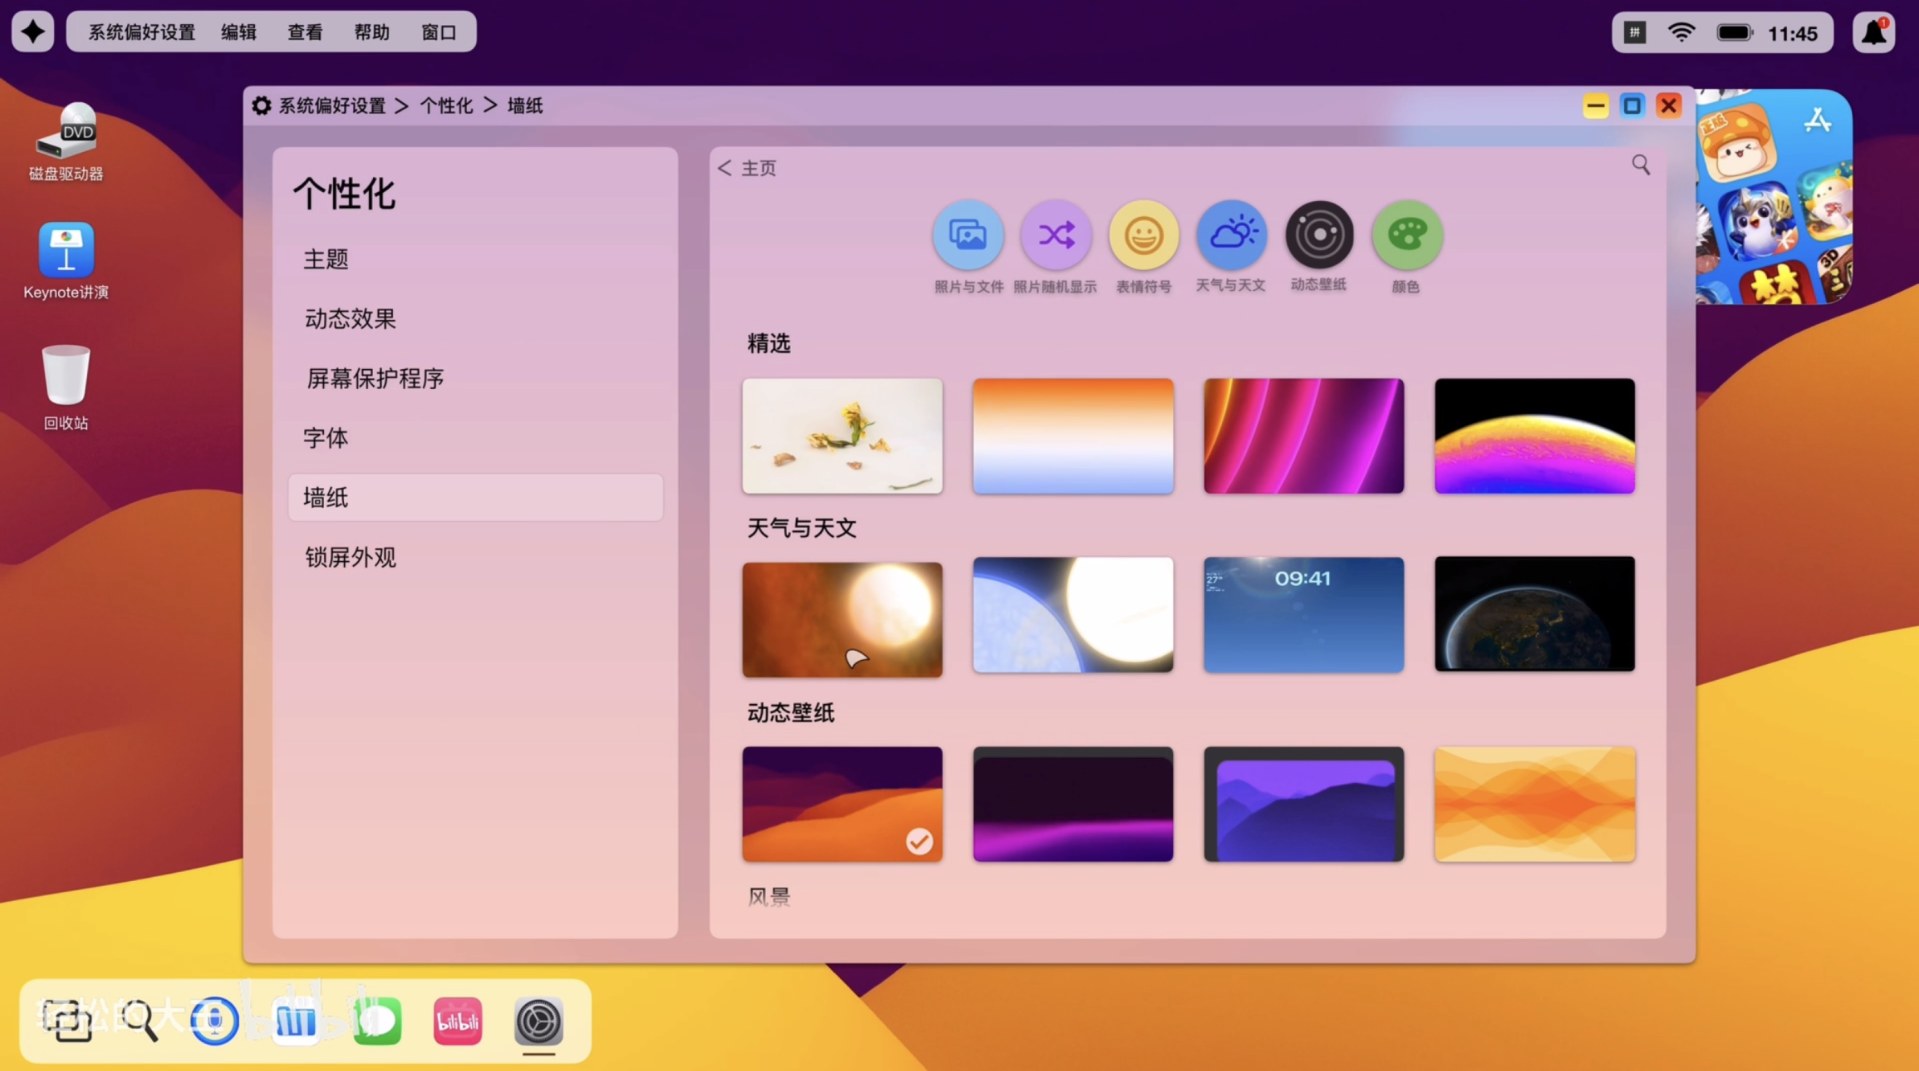Go back to 主页 with chevron
1919x1071 pixels.
pyautogui.click(x=747, y=168)
